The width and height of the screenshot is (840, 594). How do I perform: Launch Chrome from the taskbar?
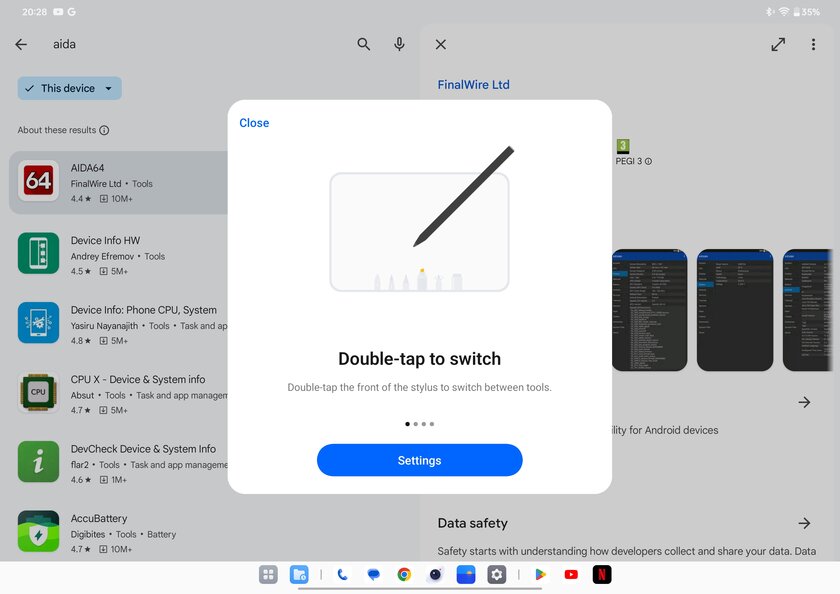click(404, 575)
